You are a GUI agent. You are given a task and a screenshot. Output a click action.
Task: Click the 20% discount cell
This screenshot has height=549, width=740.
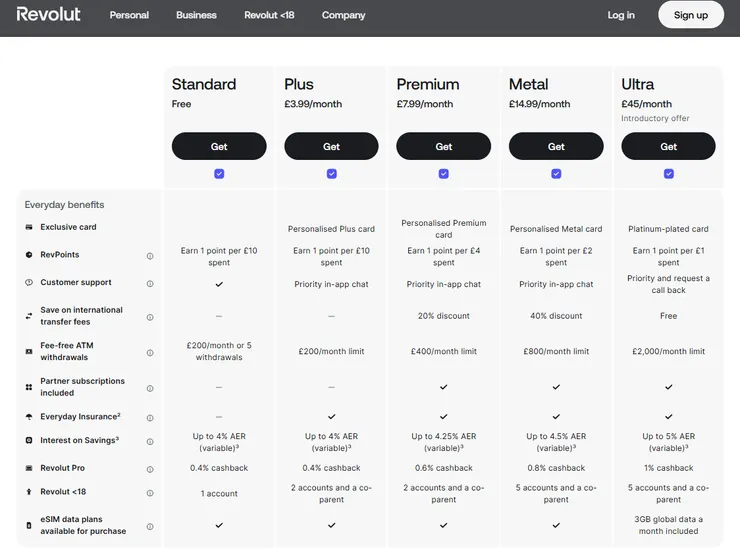[444, 316]
